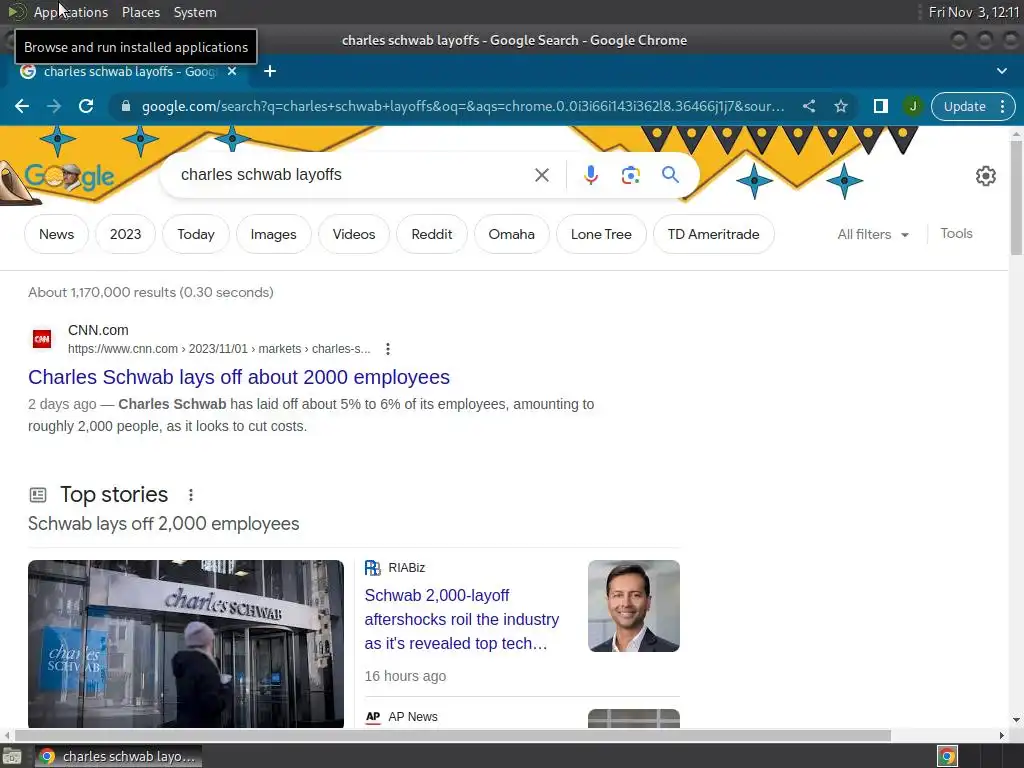Open the Charles Schwab building story image

[185, 643]
